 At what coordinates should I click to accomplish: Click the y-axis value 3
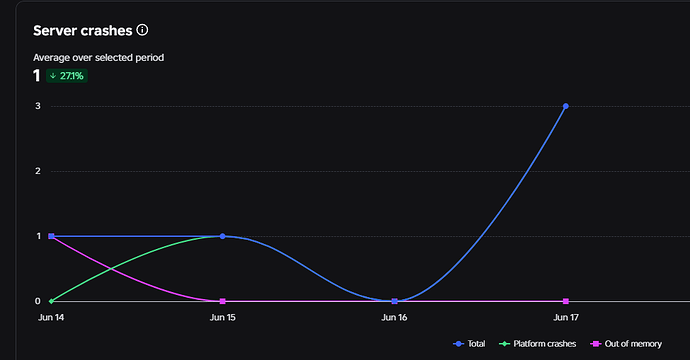pyautogui.click(x=38, y=106)
